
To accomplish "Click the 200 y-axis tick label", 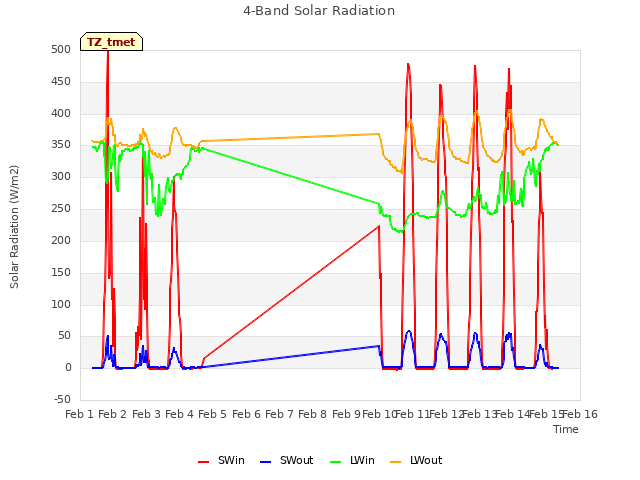I will point(61,240).
